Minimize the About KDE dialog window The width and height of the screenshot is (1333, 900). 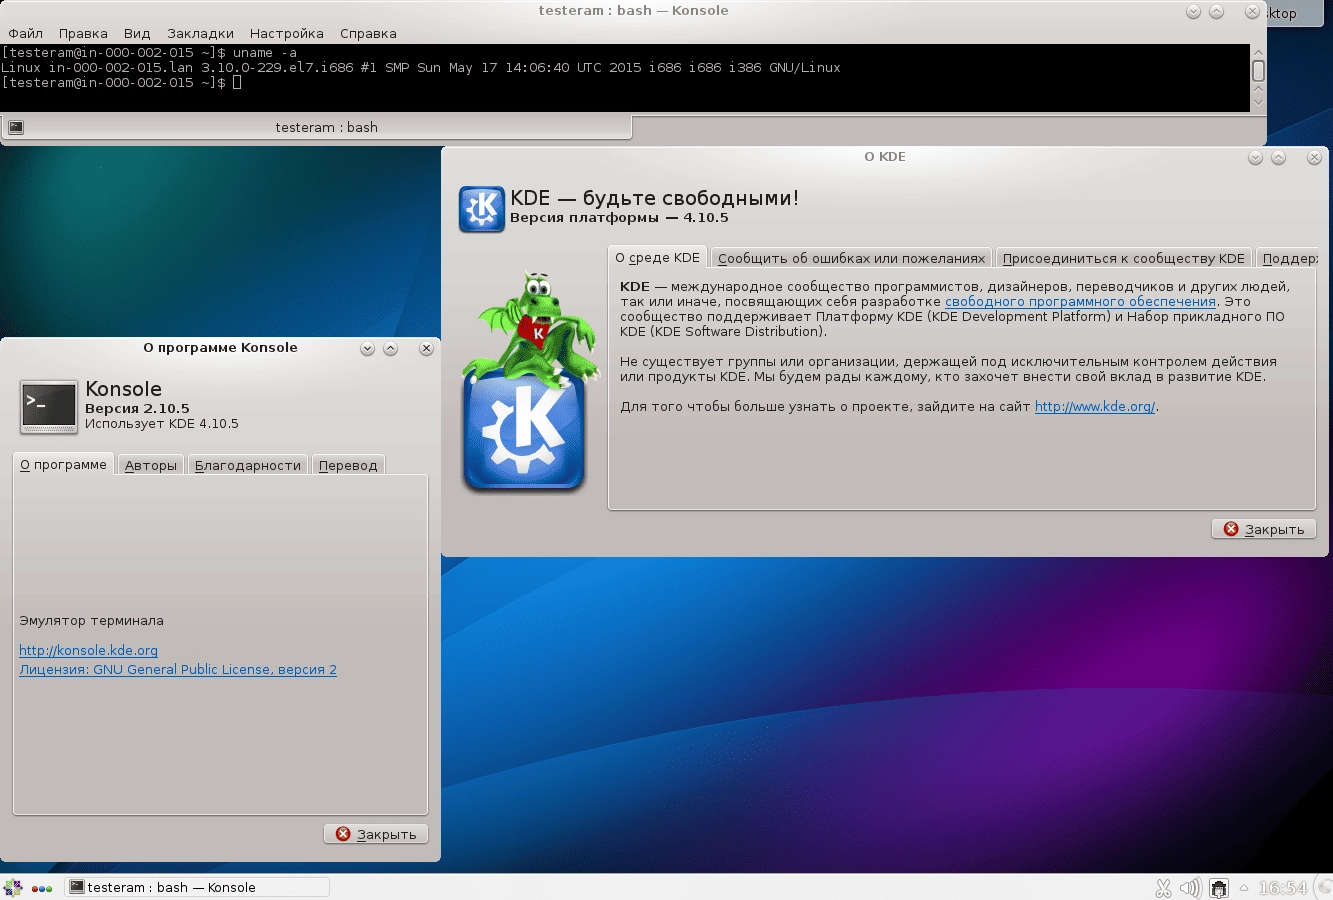1255,157
